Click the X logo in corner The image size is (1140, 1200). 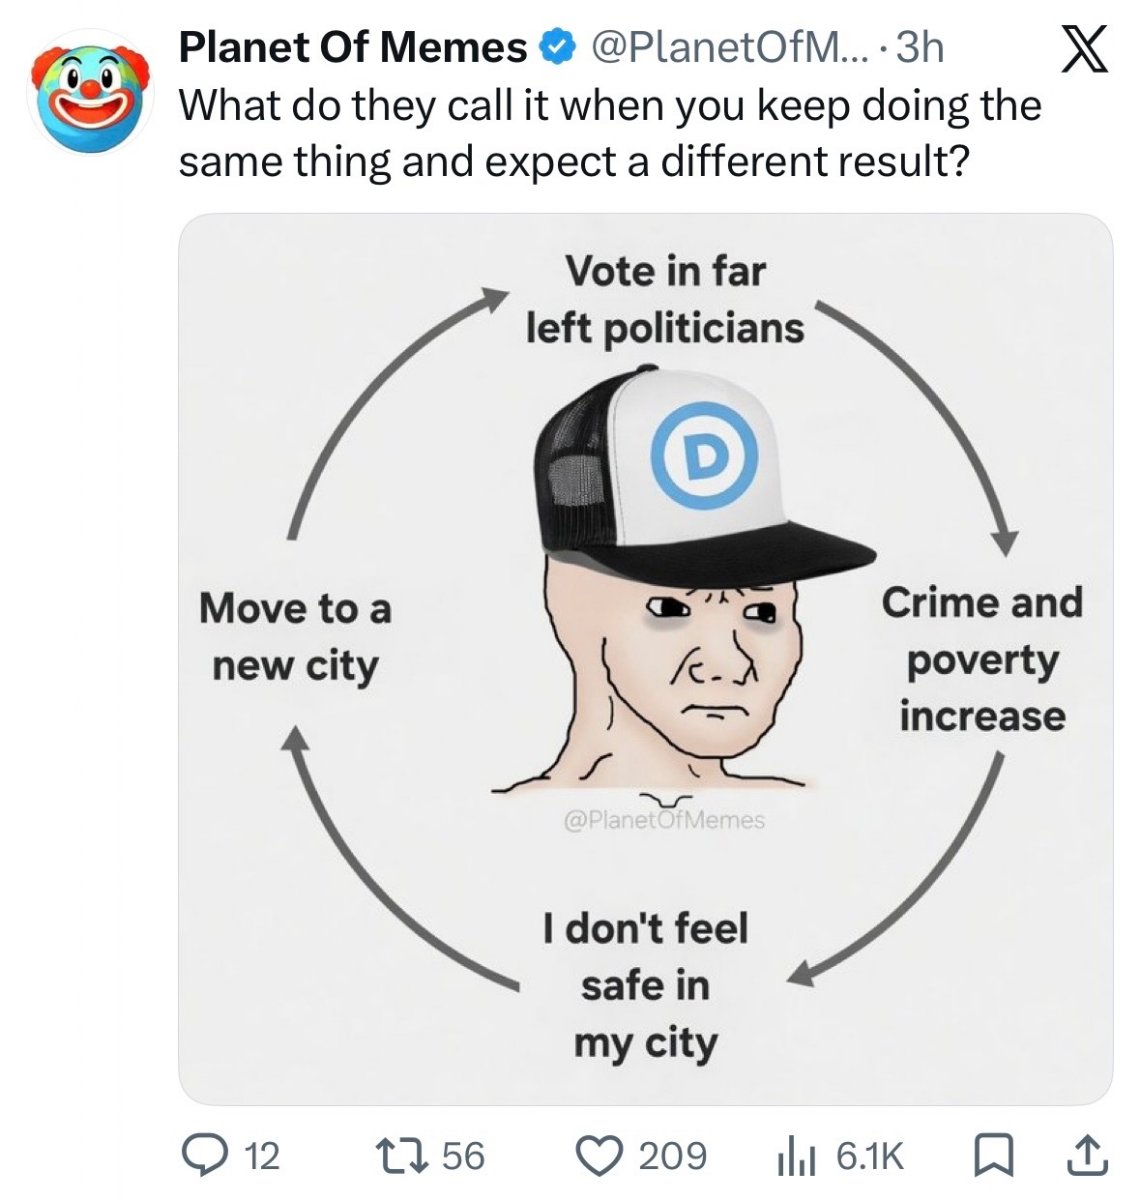tap(1083, 49)
